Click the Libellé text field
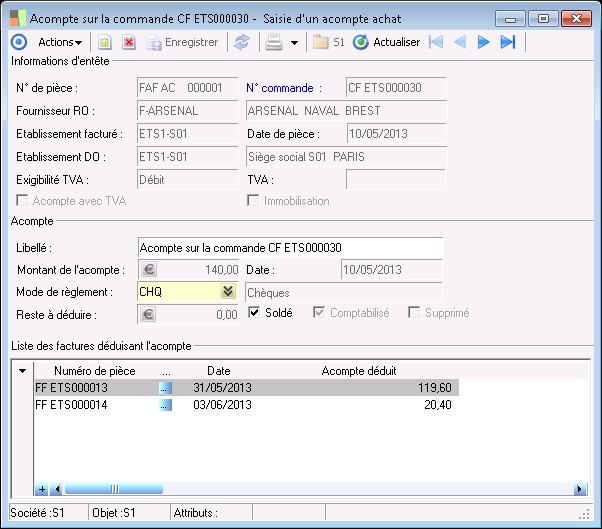602x529 pixels. (289, 248)
